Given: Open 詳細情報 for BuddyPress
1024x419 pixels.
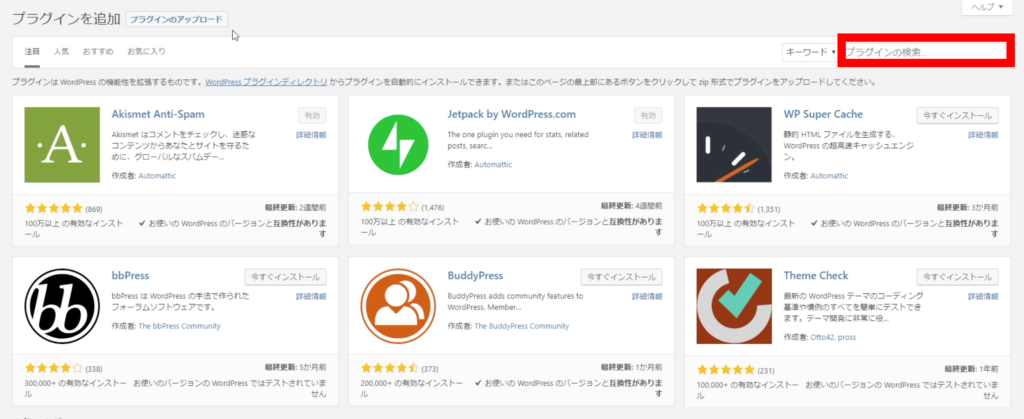Looking at the screenshot, I should click(647, 296).
